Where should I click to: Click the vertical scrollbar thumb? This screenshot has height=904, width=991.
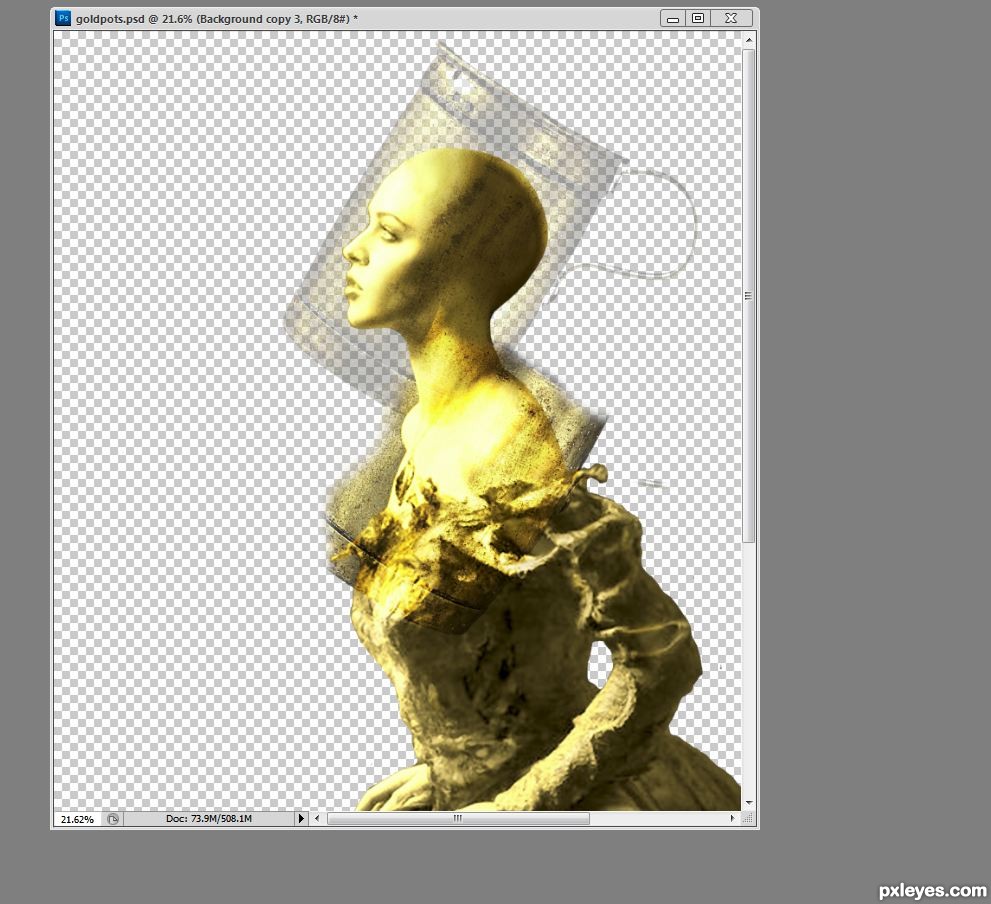click(x=749, y=296)
